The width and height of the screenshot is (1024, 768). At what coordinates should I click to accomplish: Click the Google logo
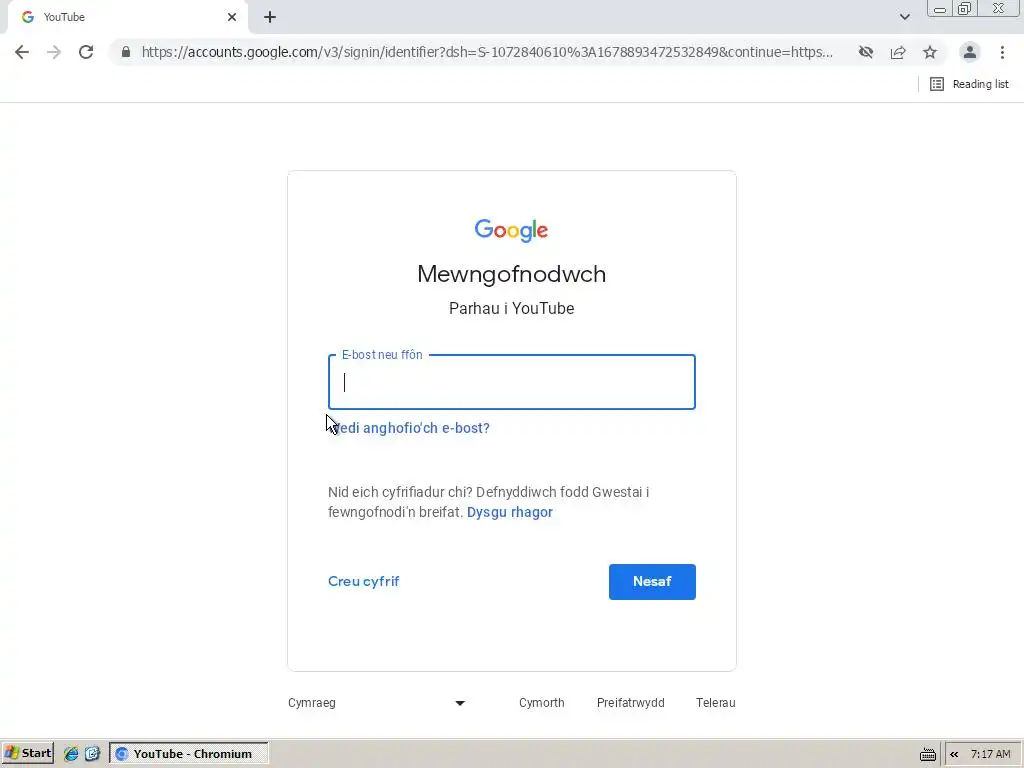pyautogui.click(x=511, y=230)
